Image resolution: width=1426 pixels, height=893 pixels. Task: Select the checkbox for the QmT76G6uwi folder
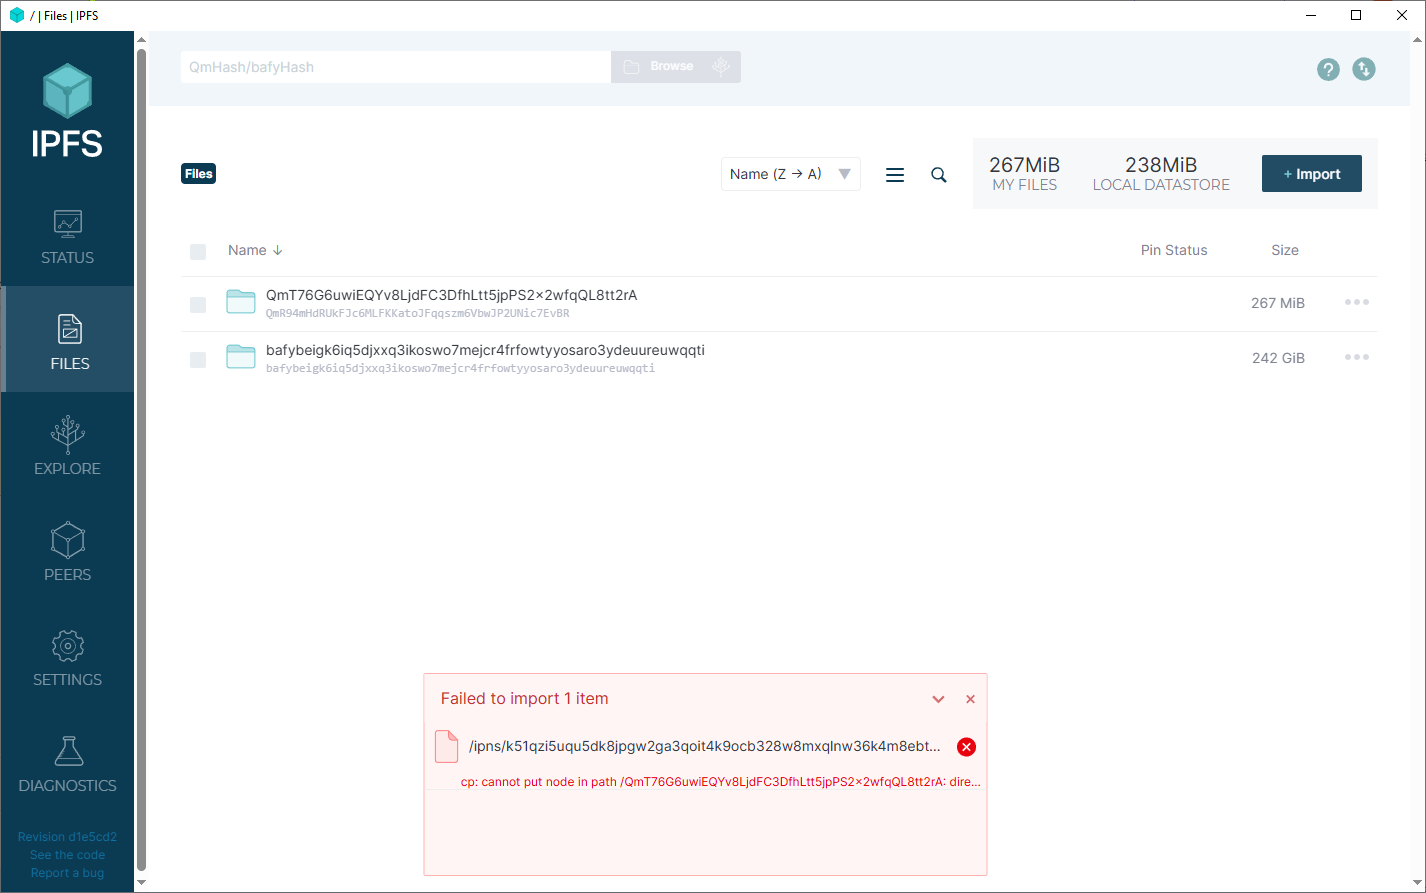pos(198,305)
